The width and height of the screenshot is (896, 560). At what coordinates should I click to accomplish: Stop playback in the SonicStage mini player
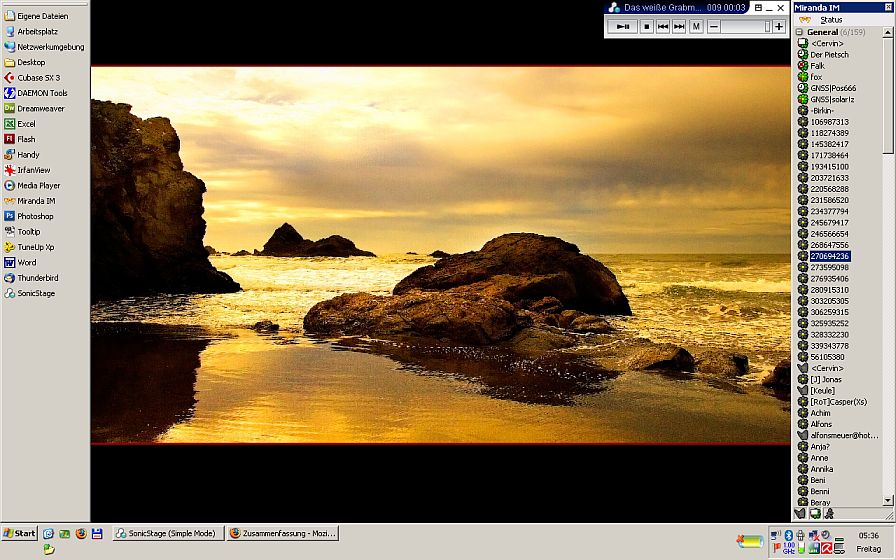[646, 27]
